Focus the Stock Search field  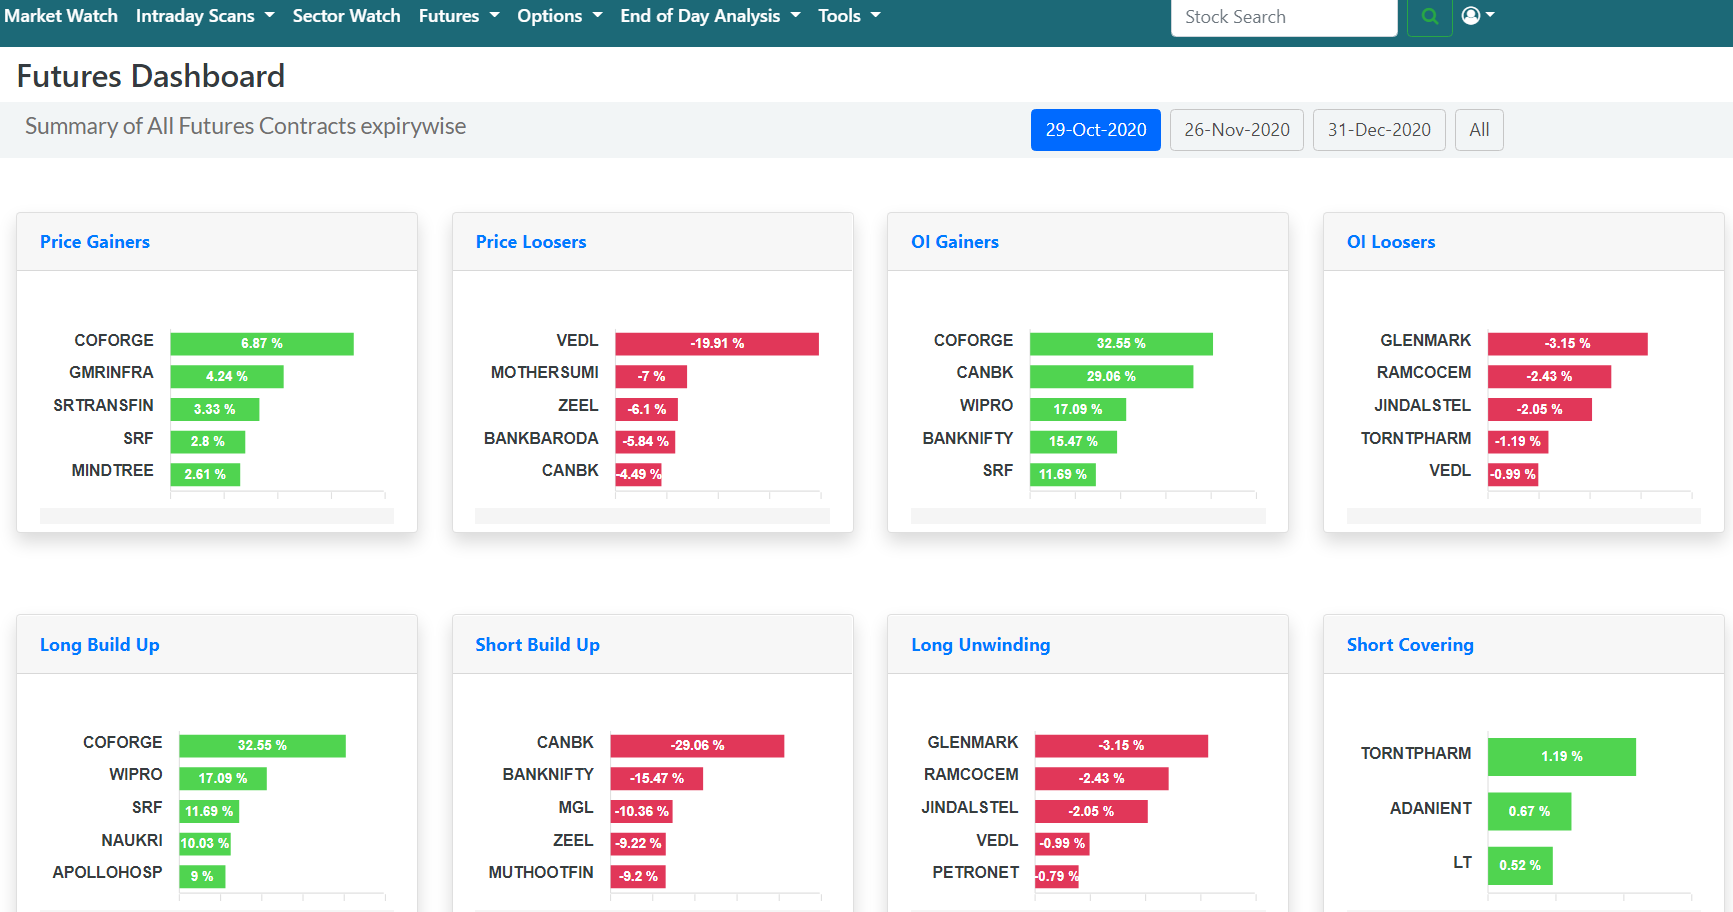point(1284,17)
